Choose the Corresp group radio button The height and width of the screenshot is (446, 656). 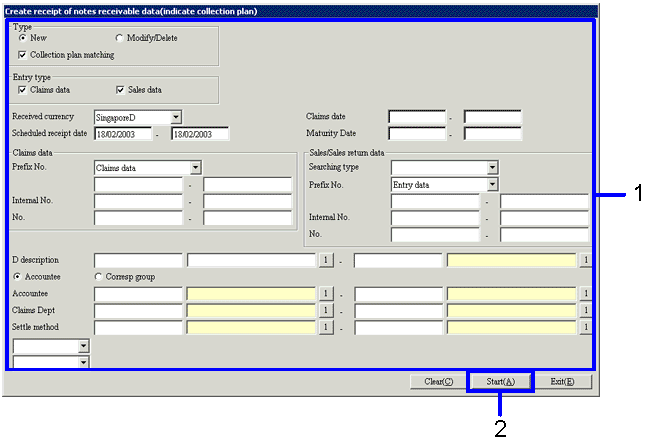pyautogui.click(x=98, y=277)
